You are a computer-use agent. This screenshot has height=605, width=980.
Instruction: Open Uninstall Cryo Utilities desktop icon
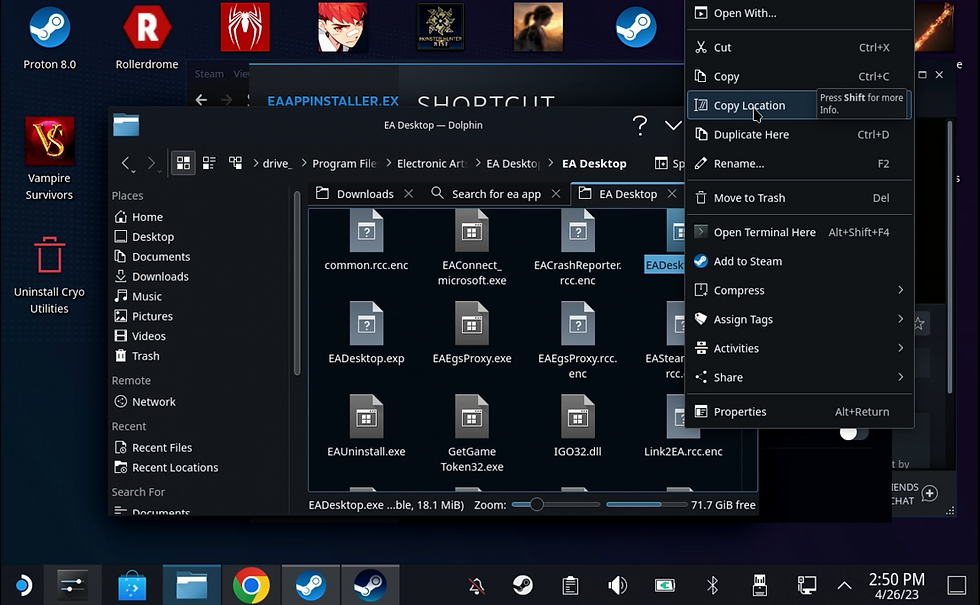(49, 275)
